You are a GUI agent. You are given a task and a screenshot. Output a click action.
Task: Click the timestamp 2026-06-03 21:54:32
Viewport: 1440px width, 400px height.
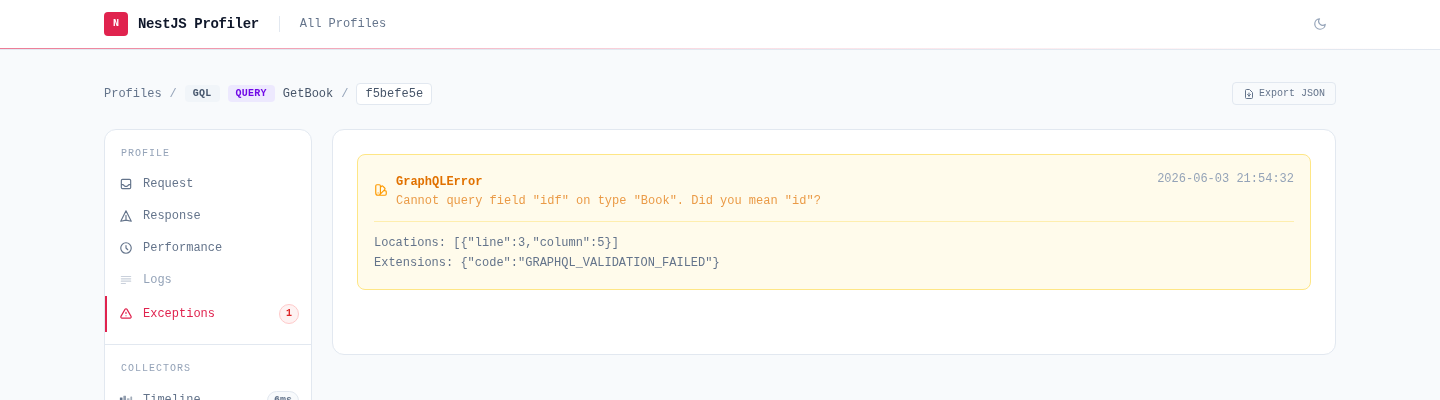click(x=1225, y=179)
